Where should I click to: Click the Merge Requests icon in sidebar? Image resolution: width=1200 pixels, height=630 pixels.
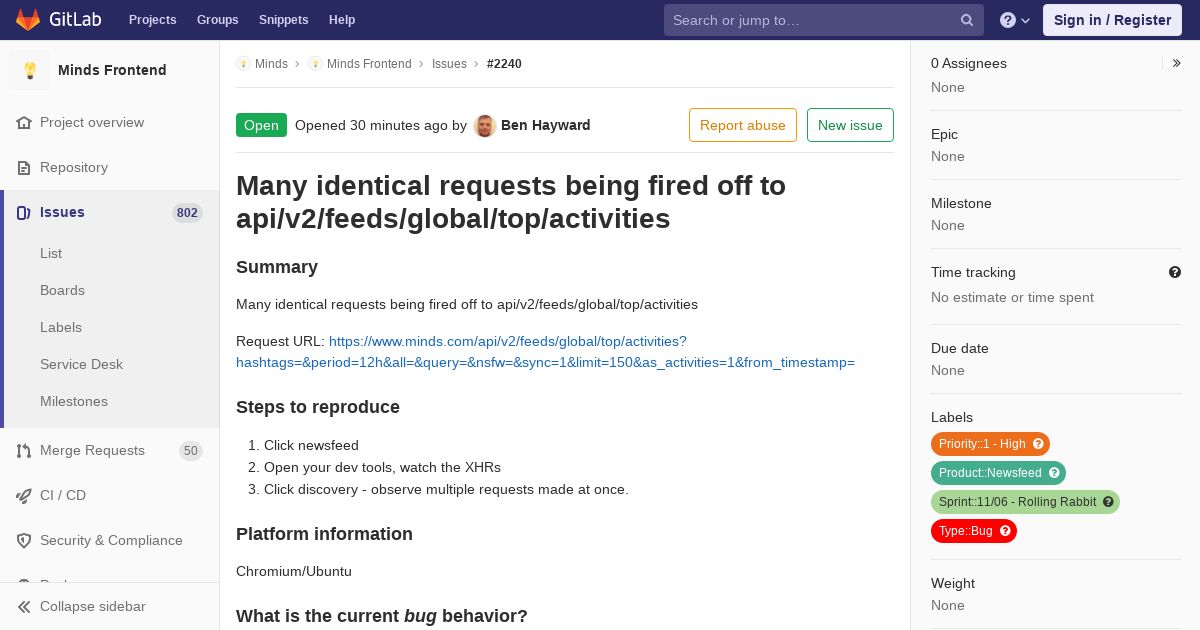pos(24,451)
